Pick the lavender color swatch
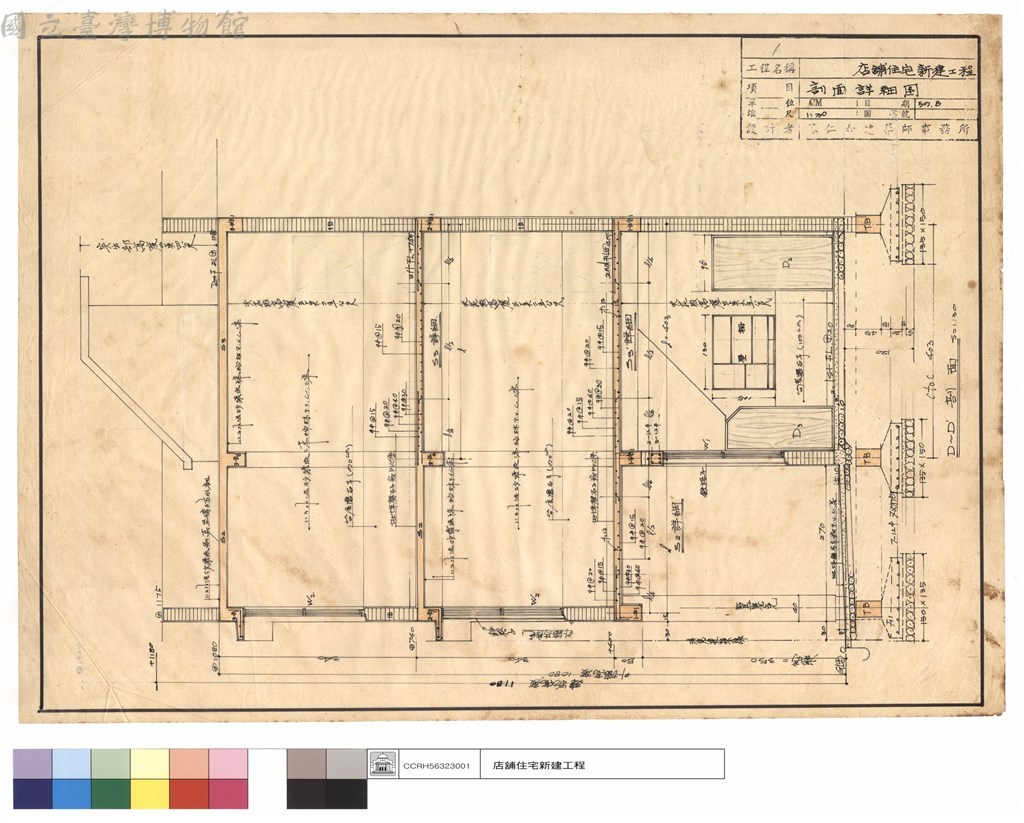 tap(33, 764)
